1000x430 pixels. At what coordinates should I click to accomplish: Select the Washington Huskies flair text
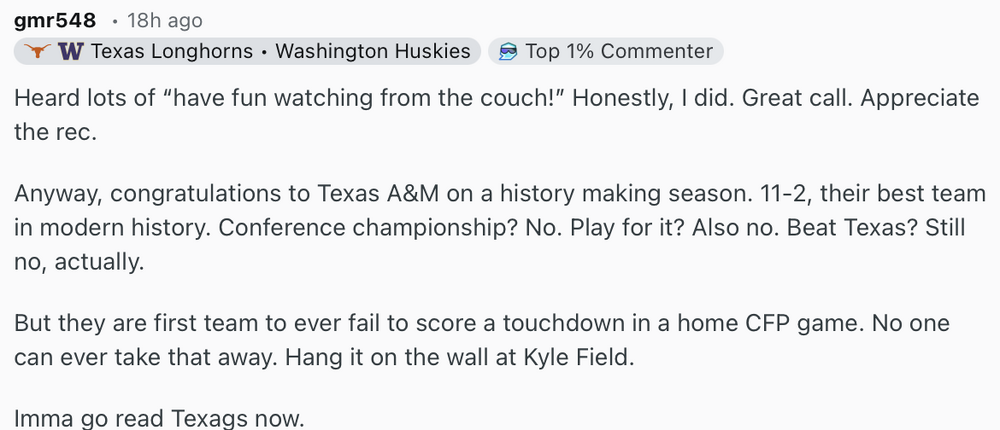click(372, 52)
